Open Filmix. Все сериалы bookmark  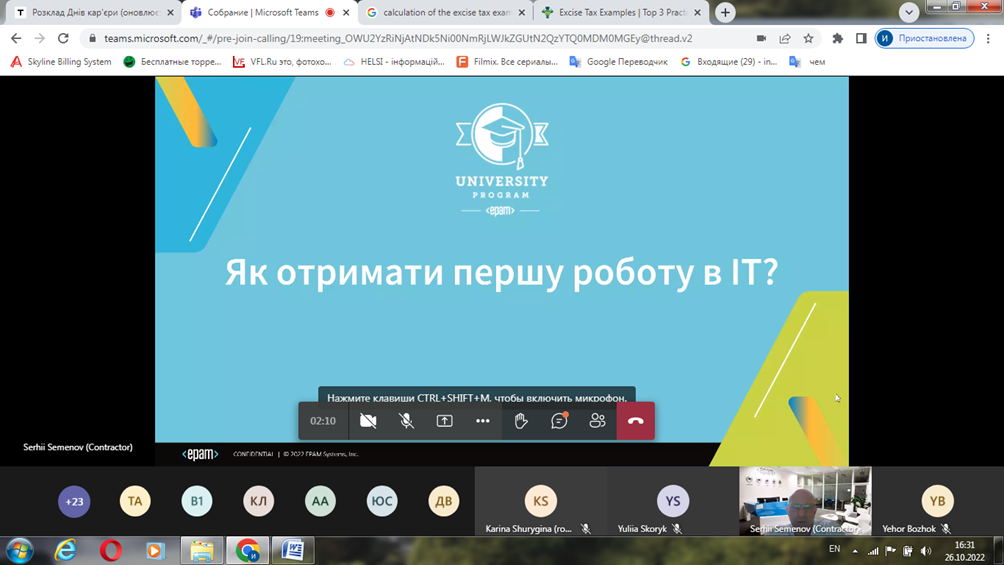pyautogui.click(x=506, y=62)
